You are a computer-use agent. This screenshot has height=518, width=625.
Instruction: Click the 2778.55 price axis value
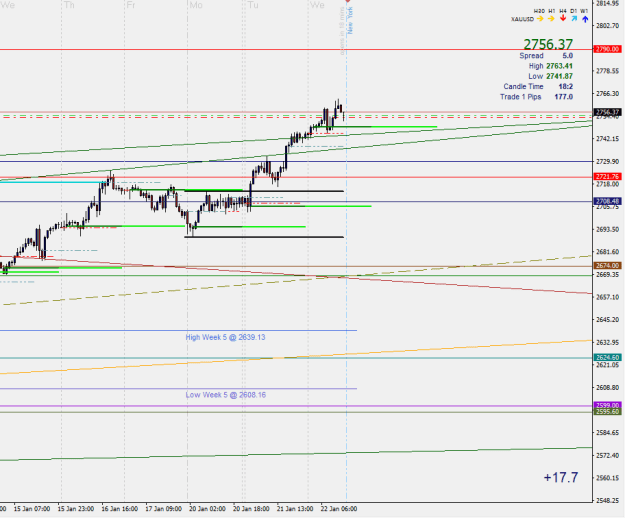point(607,71)
